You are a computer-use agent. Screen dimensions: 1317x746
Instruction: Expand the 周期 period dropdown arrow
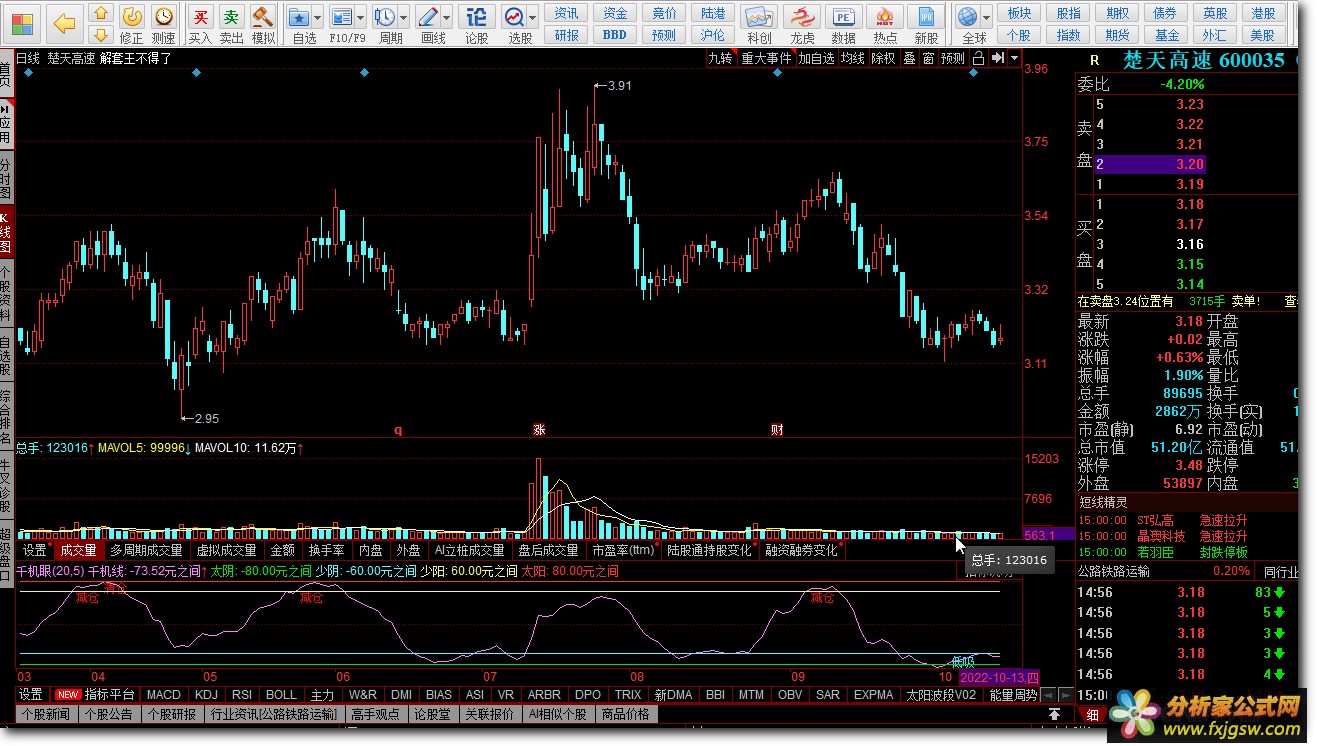pos(403,18)
